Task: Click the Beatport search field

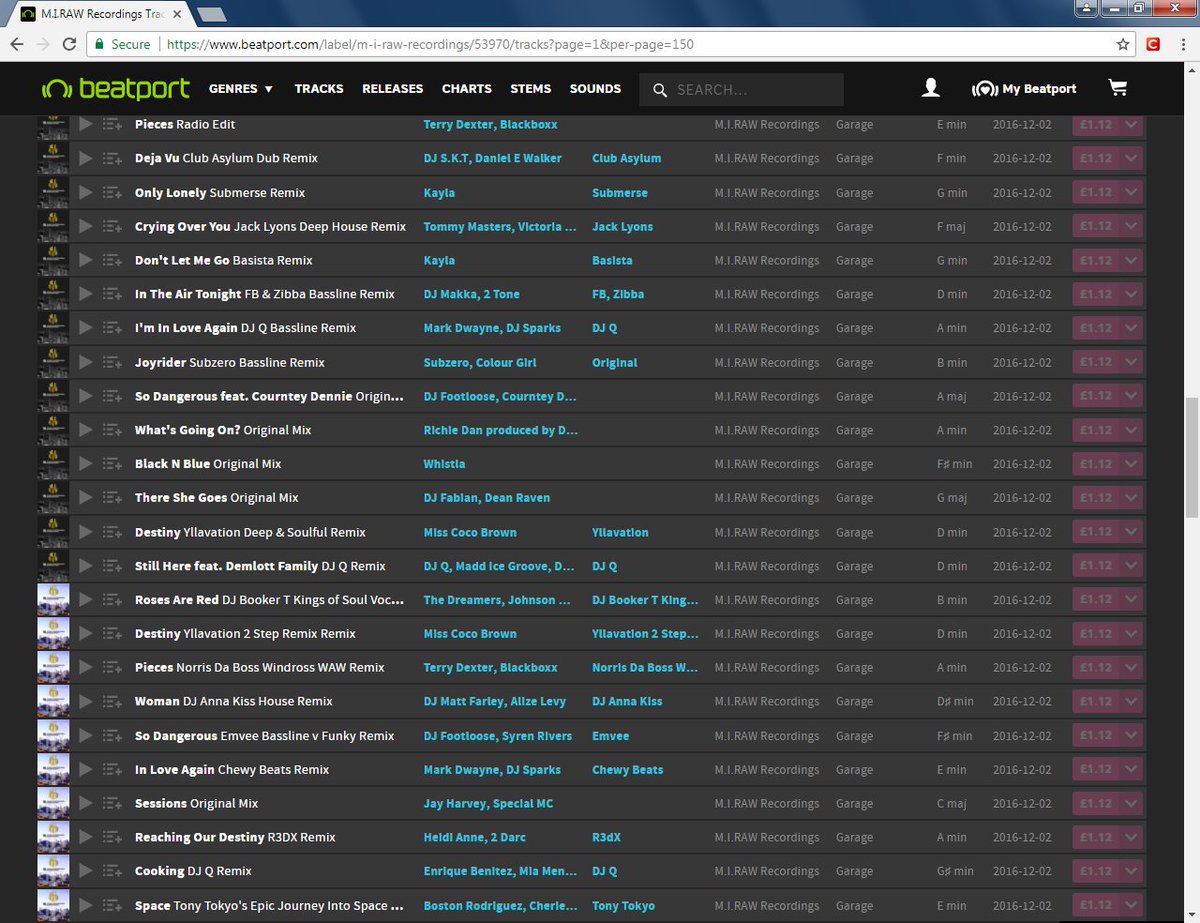Action: tap(741, 89)
